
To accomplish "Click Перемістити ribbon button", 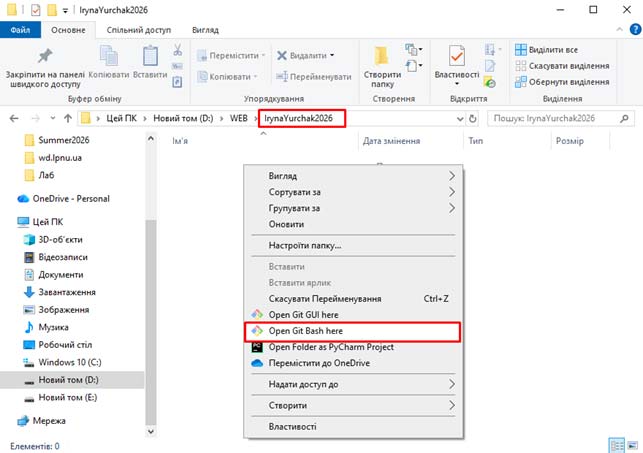I will coord(231,55).
